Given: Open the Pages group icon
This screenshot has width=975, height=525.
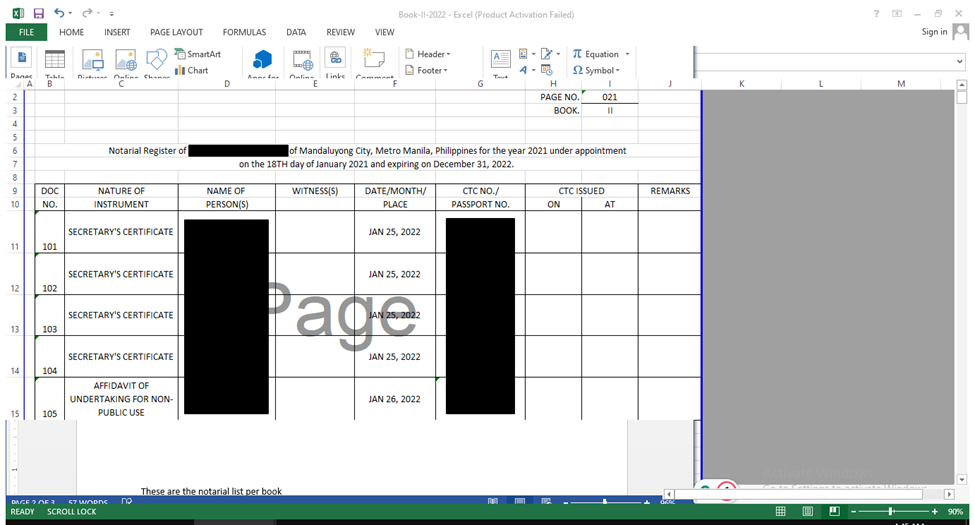Looking at the screenshot, I should (22, 63).
